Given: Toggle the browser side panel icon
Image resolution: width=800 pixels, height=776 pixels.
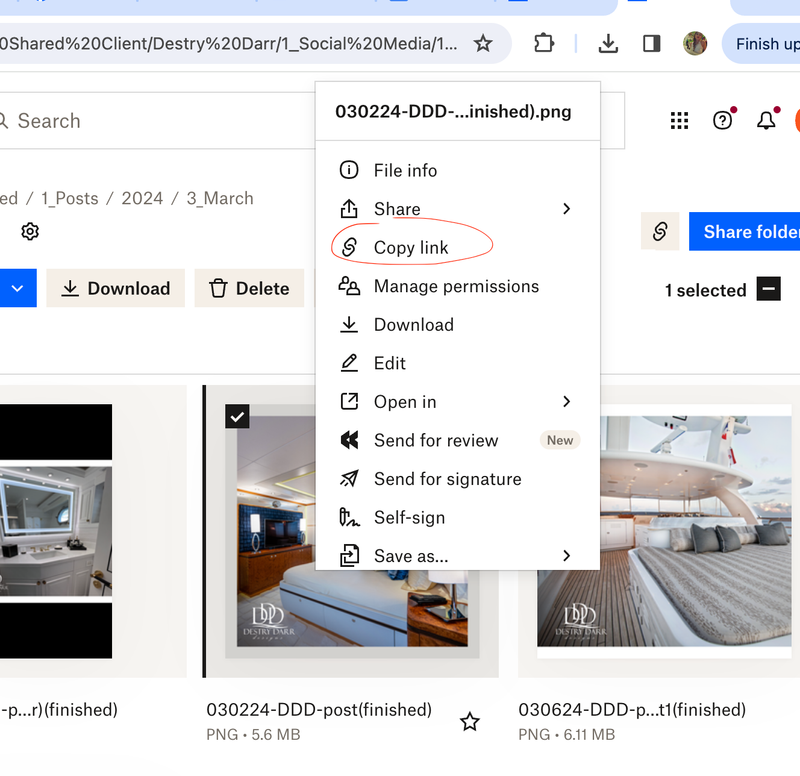Looking at the screenshot, I should pyautogui.click(x=651, y=44).
